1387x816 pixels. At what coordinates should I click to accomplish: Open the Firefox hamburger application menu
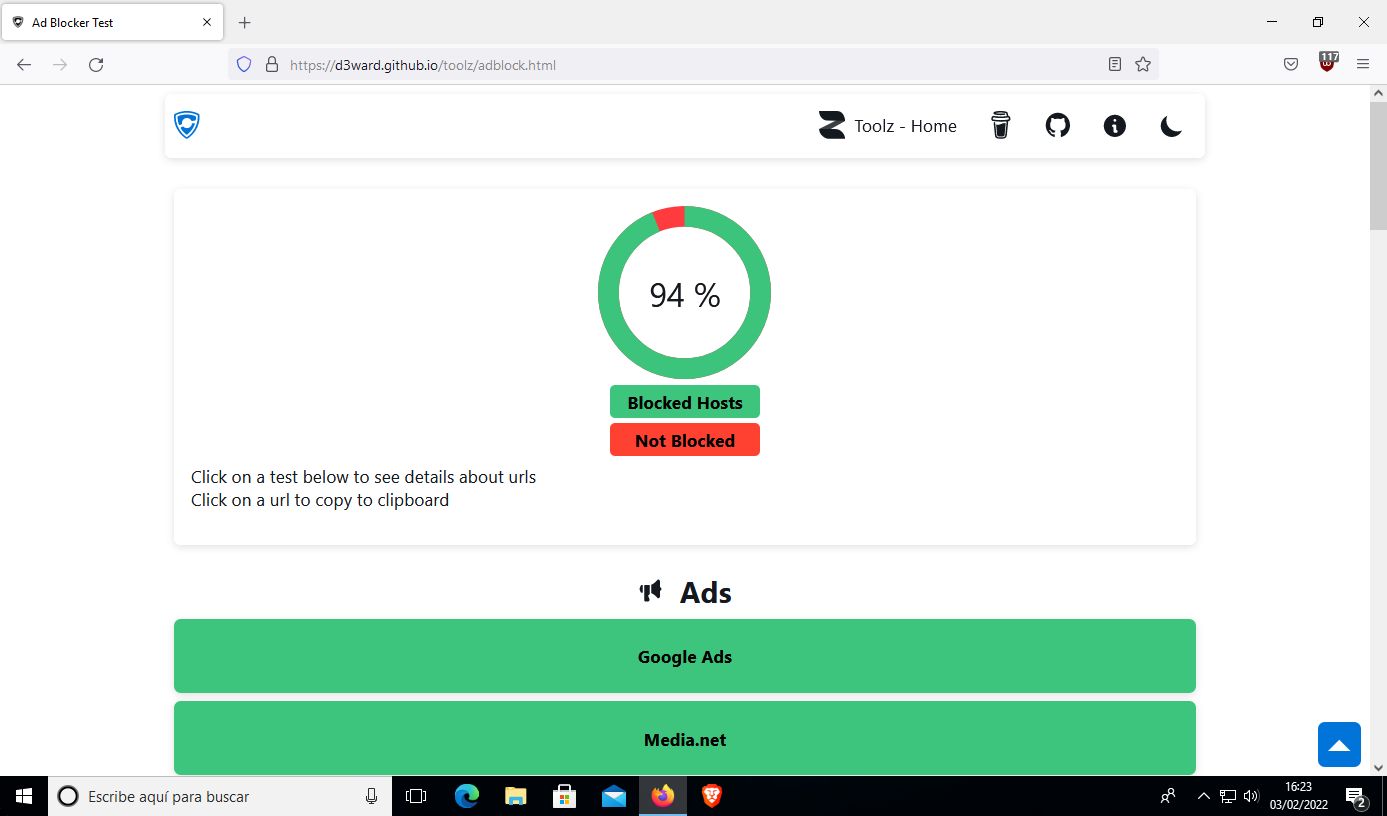[x=1363, y=64]
